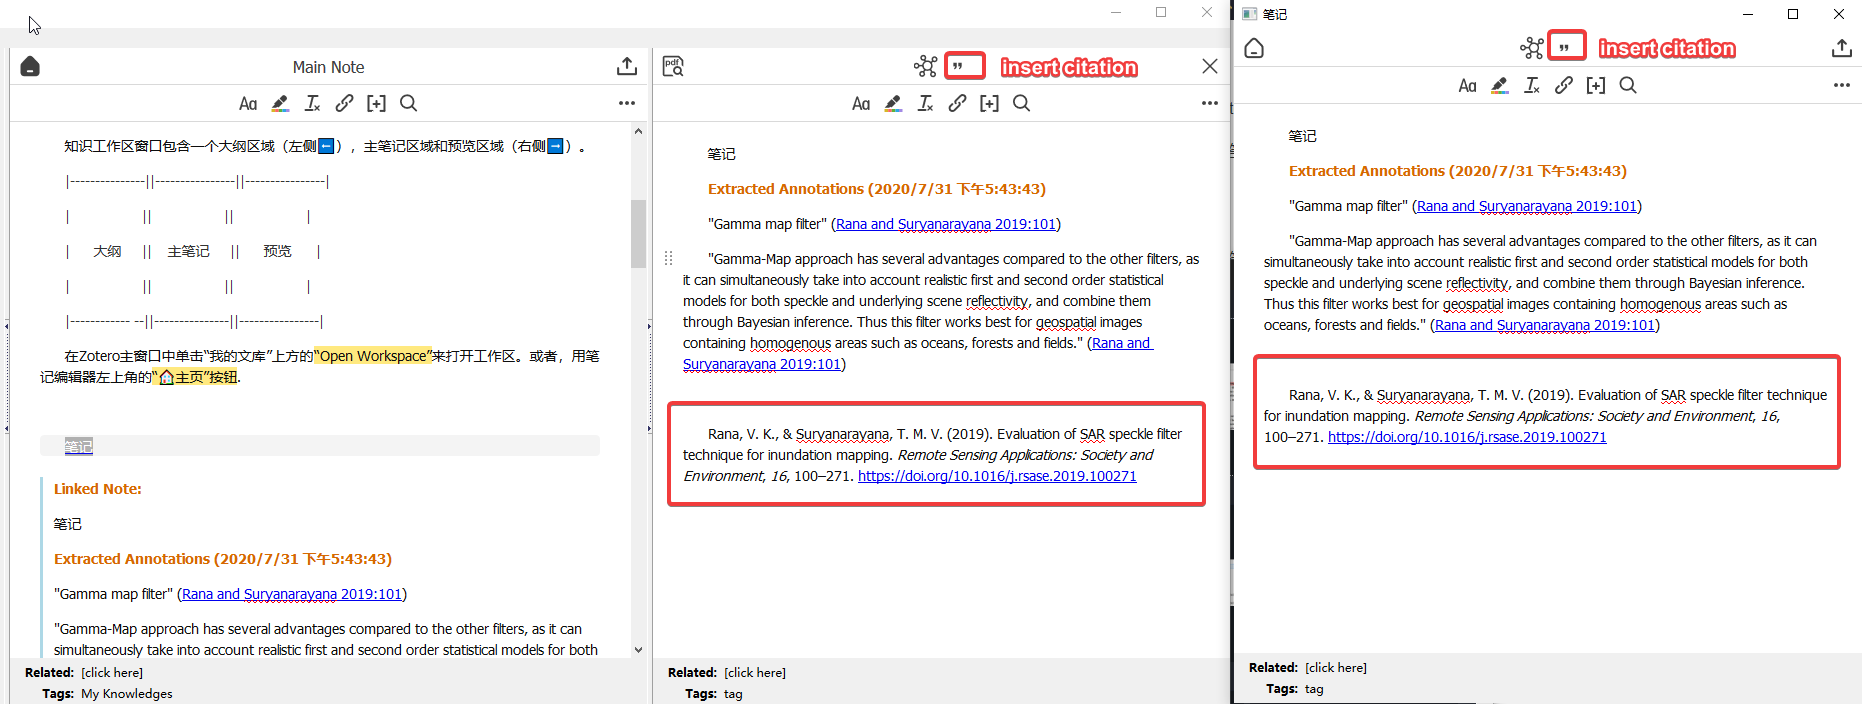Click home icon in right note window
The image size is (1862, 704).
(x=1254, y=48)
